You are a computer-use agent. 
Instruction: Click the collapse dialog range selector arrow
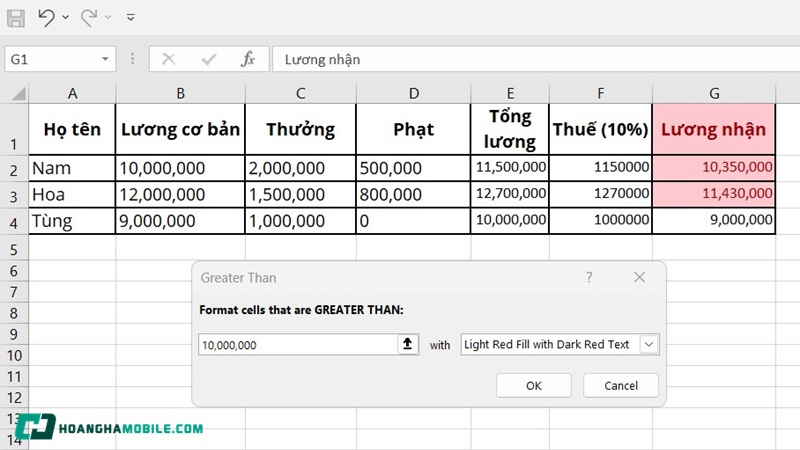pos(408,344)
